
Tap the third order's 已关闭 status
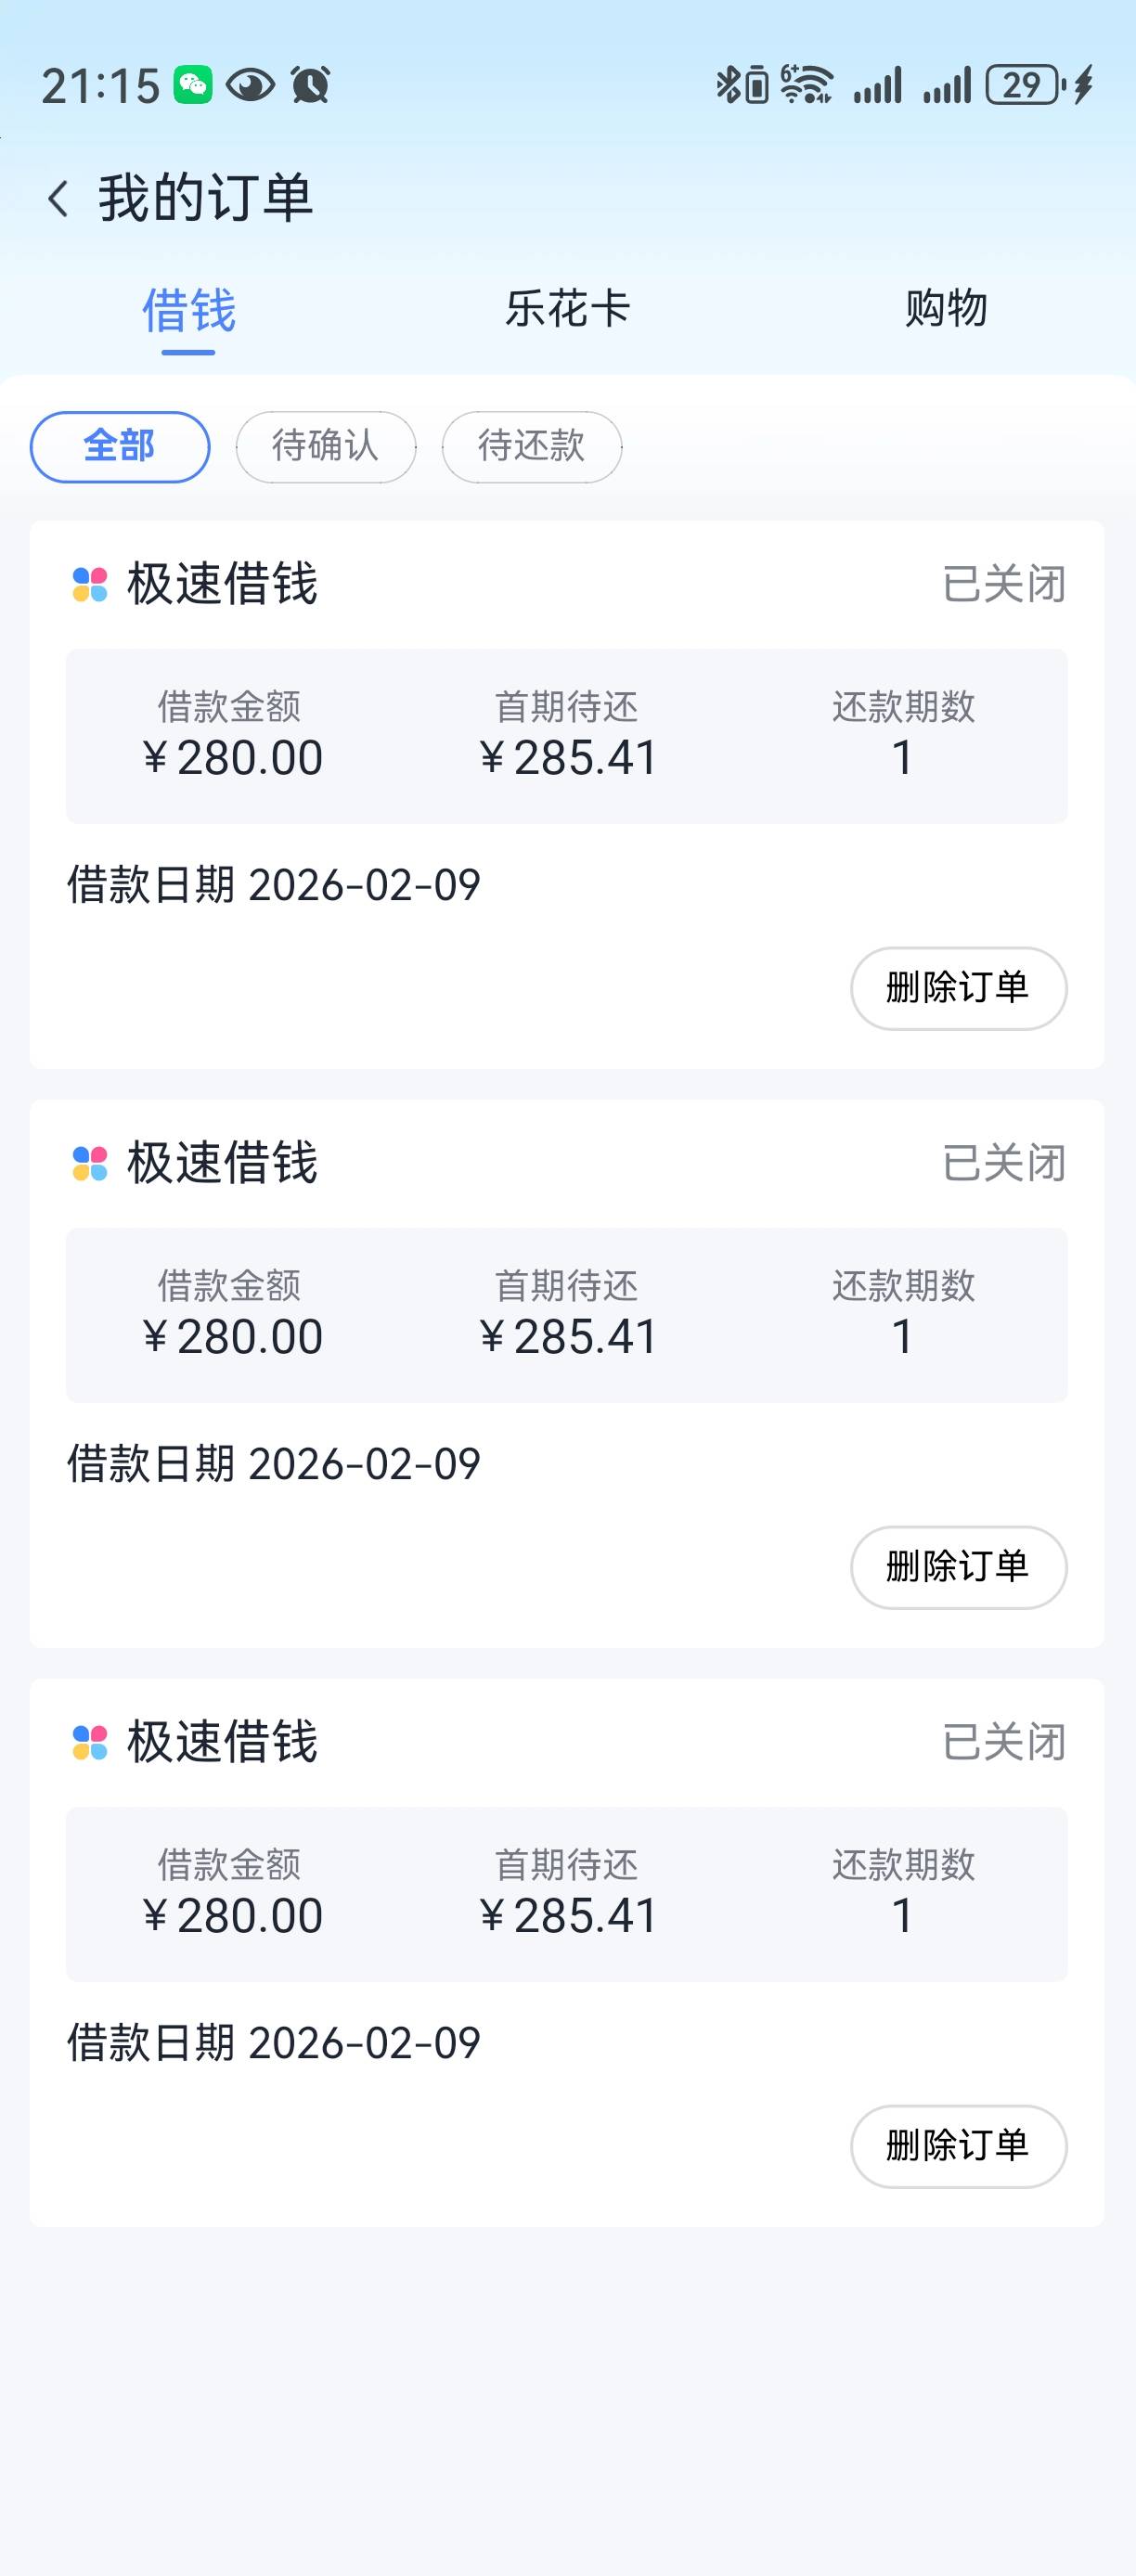coord(1004,1742)
